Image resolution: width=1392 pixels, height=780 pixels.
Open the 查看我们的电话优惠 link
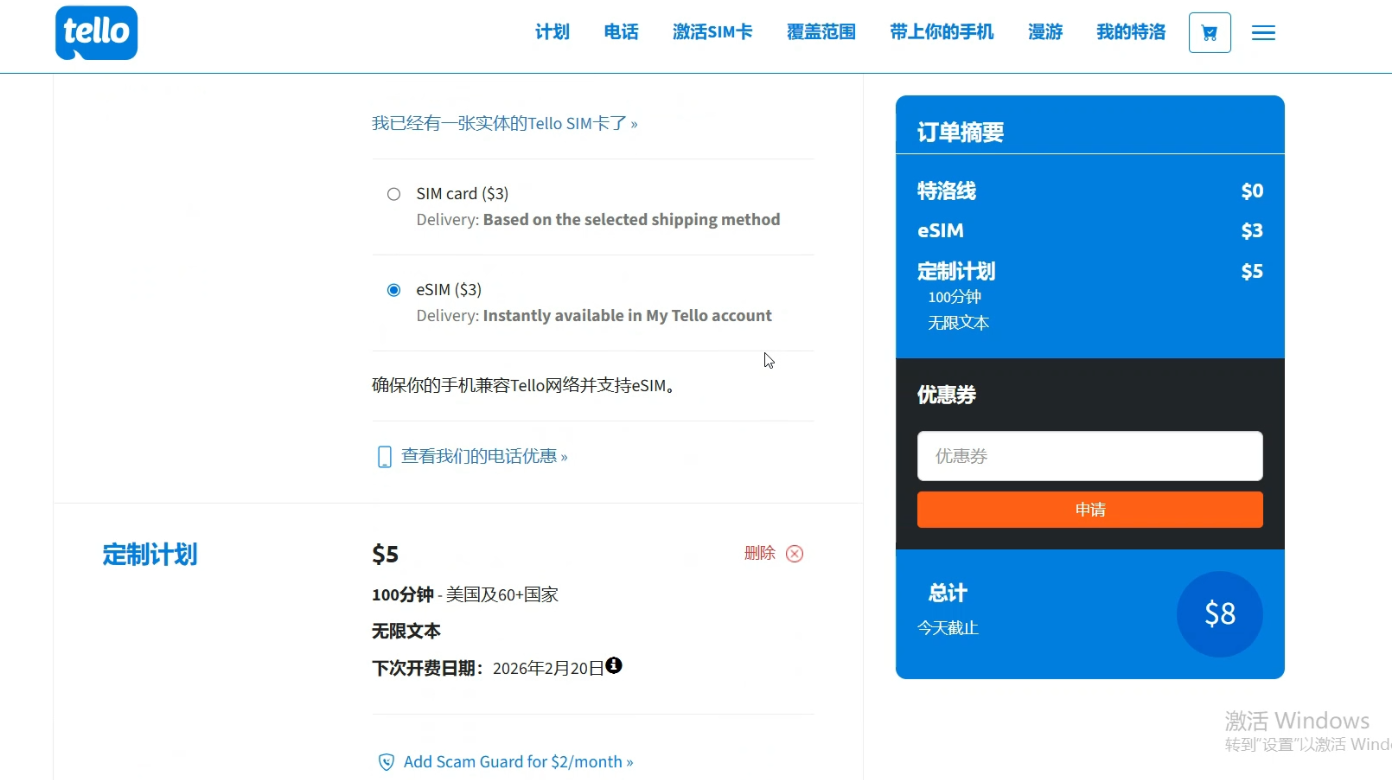pyautogui.click(x=484, y=456)
